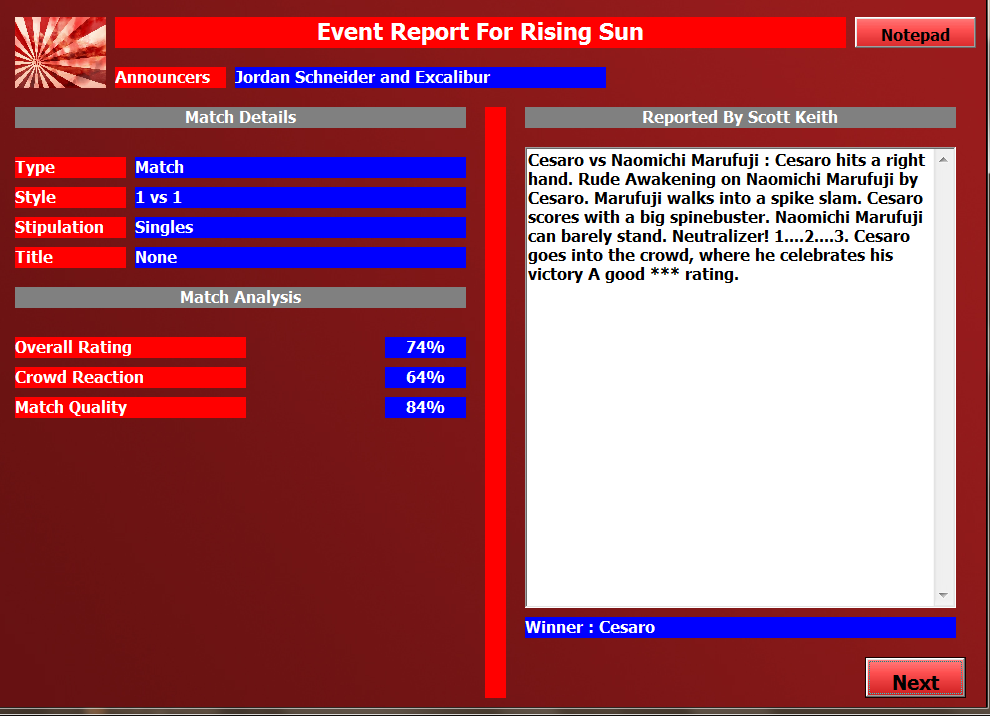Open the Notepad button
The width and height of the screenshot is (990, 716).
915,33
